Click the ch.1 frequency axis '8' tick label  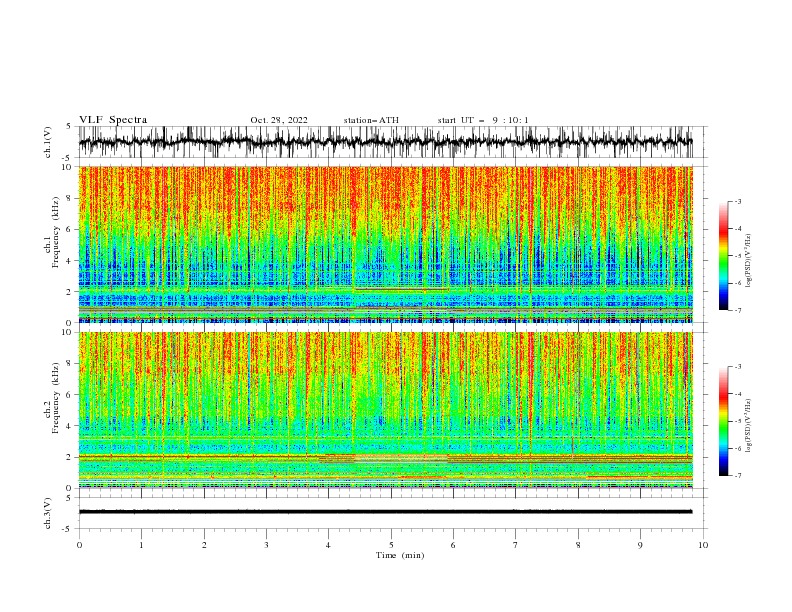71,198
